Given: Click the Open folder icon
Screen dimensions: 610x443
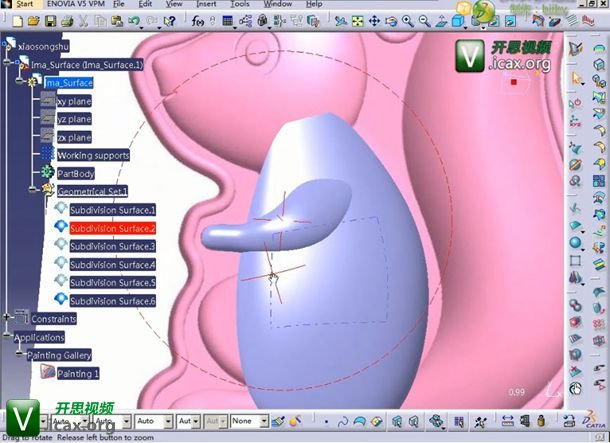Looking at the screenshot, I should tap(34, 21).
